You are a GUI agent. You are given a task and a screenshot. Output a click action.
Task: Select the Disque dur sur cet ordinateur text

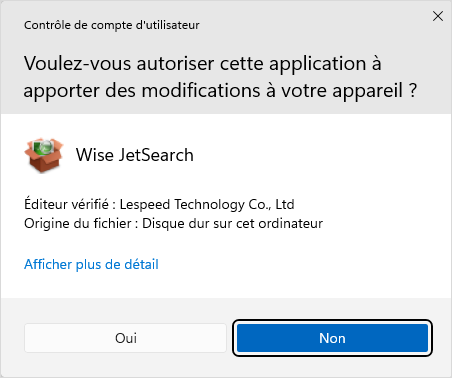pos(232,223)
